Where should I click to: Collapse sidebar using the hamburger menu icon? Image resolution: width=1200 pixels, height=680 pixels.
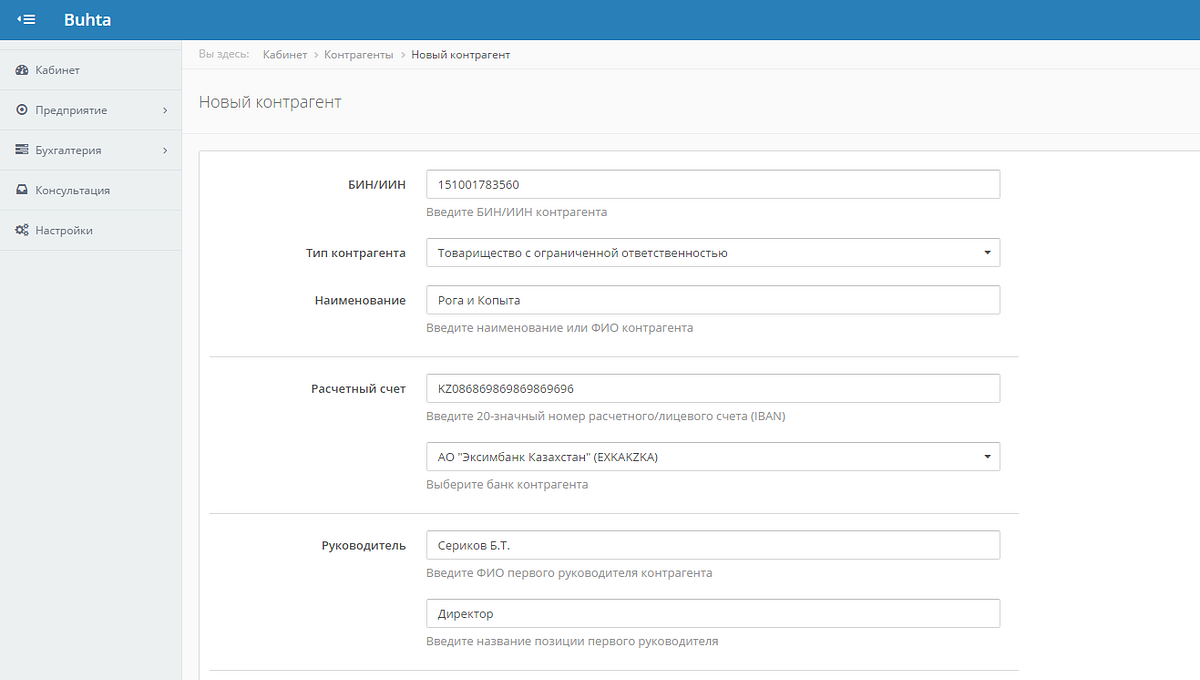[27, 19]
